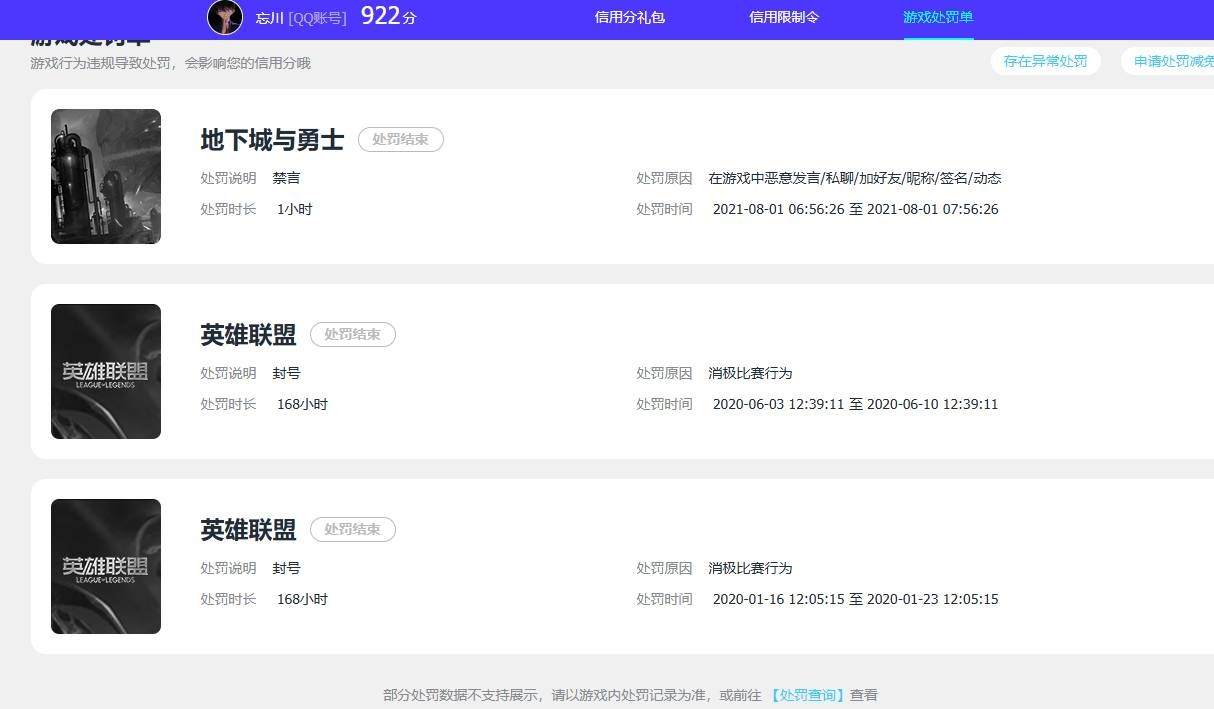The height and width of the screenshot is (709, 1214).
Task: Click the 英雄联盟 title of the 2020-06-03 record
Action: pyautogui.click(x=248, y=335)
